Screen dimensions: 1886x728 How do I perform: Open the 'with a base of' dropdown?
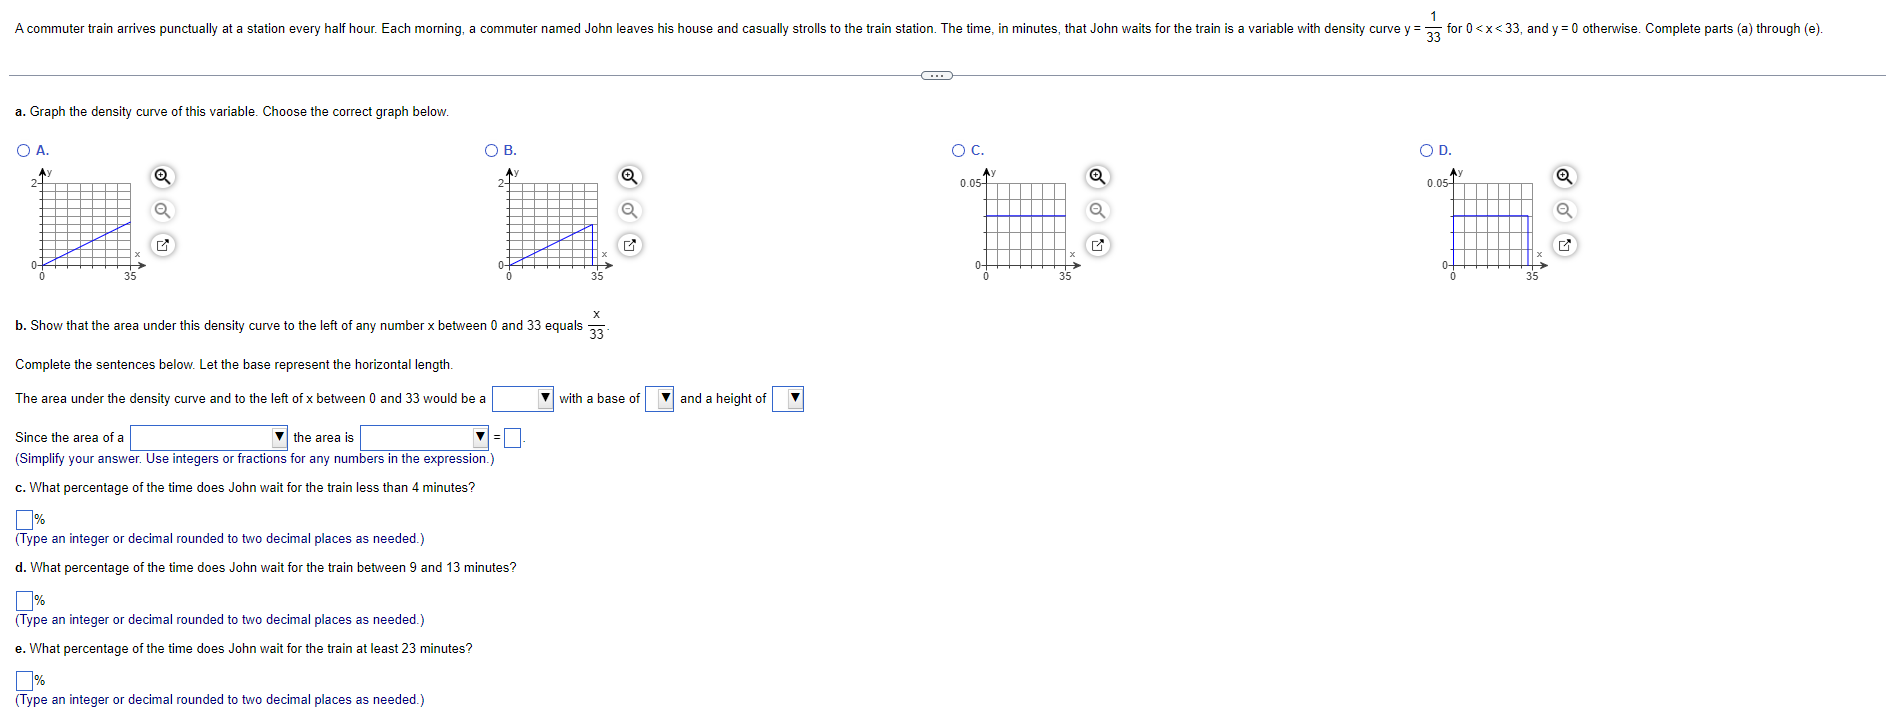click(x=661, y=398)
